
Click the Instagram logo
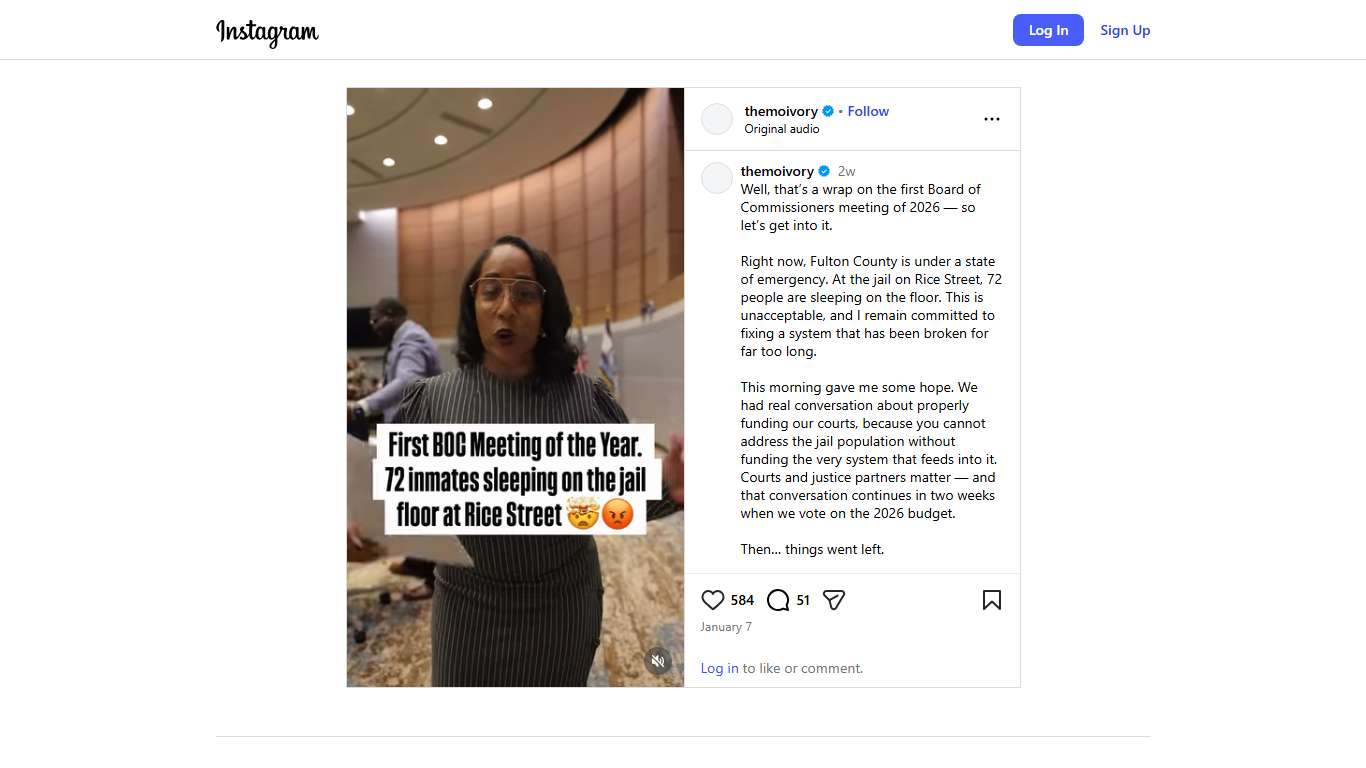267,32
